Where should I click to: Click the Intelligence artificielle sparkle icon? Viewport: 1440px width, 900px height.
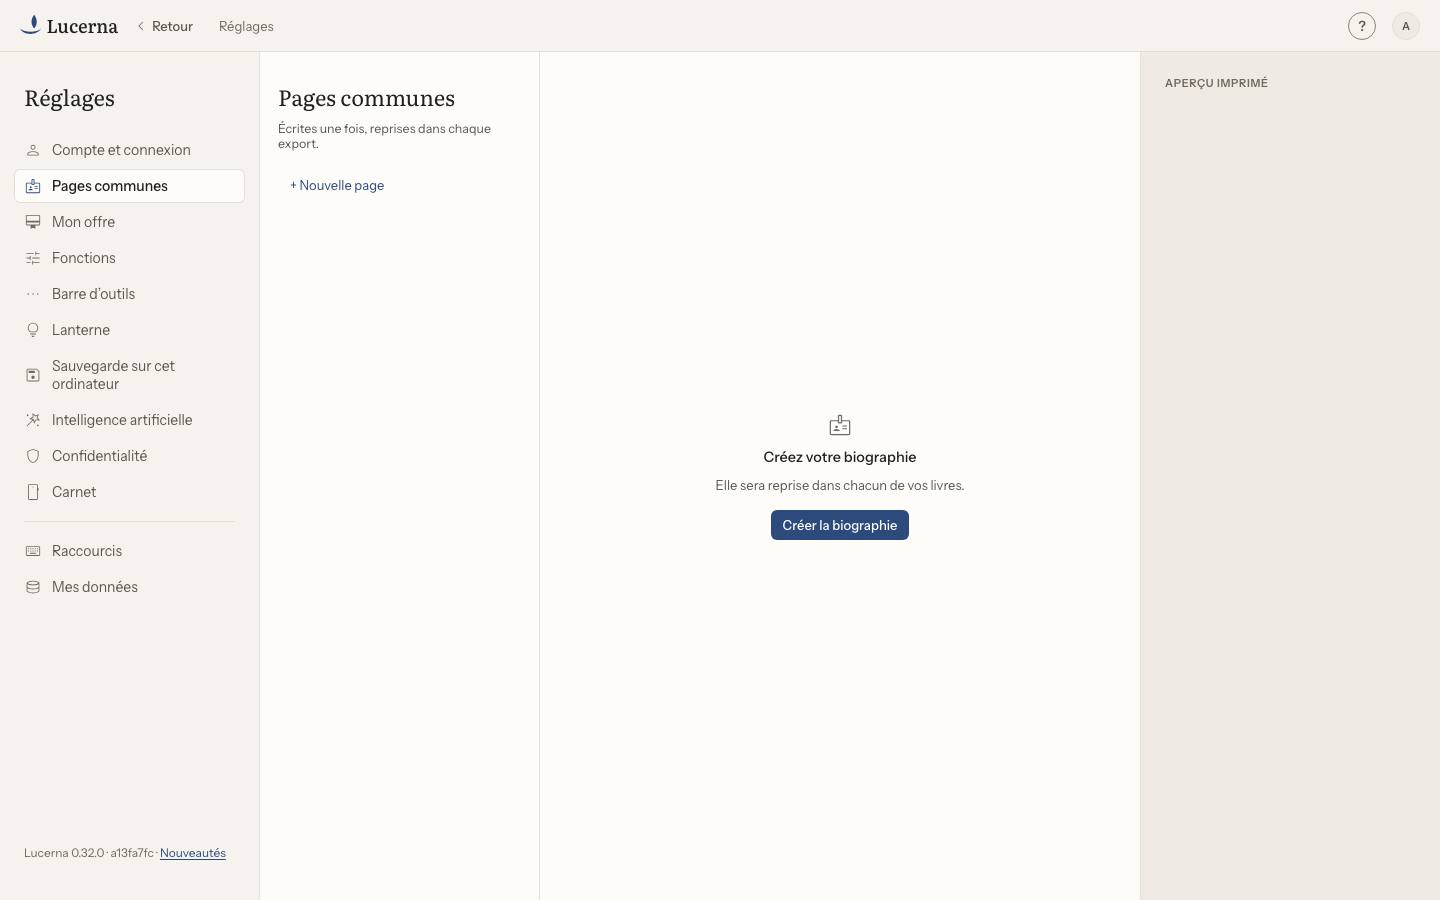pyautogui.click(x=33, y=420)
